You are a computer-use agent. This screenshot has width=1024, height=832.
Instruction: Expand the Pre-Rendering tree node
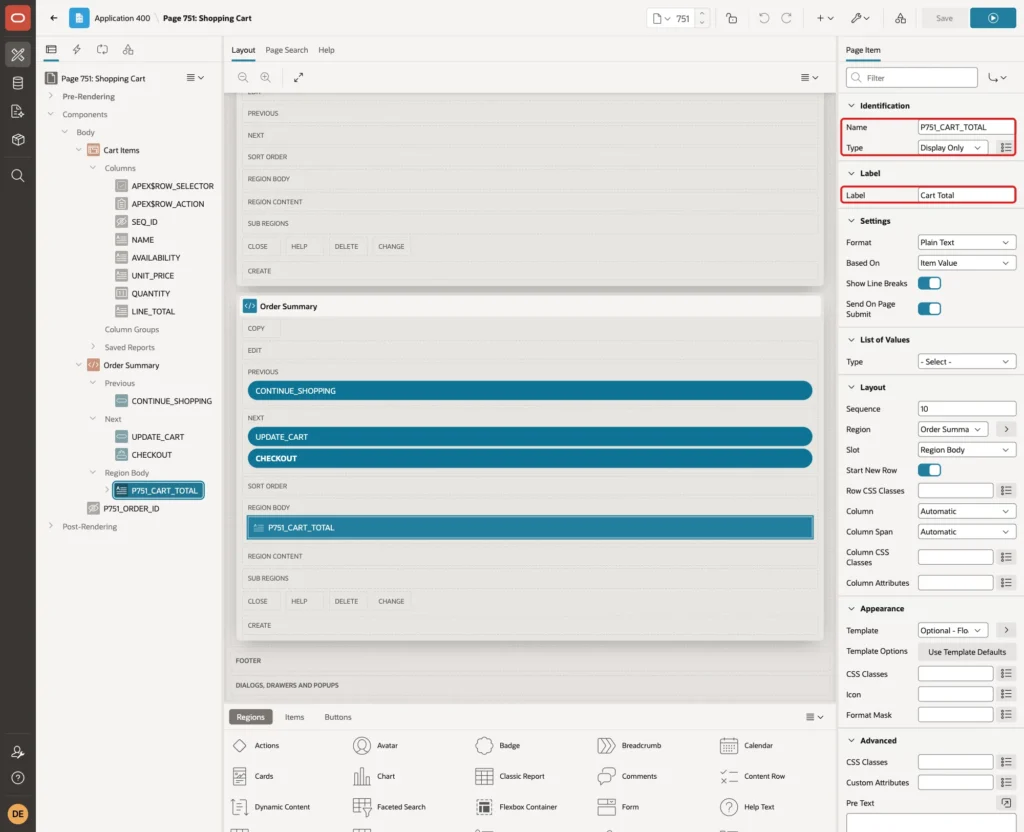click(51, 96)
